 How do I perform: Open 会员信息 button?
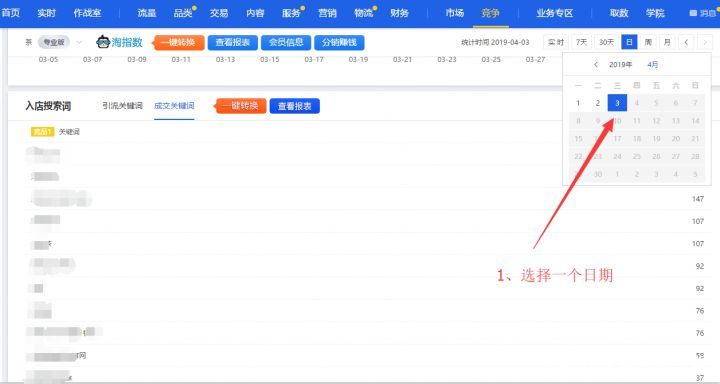click(x=286, y=42)
